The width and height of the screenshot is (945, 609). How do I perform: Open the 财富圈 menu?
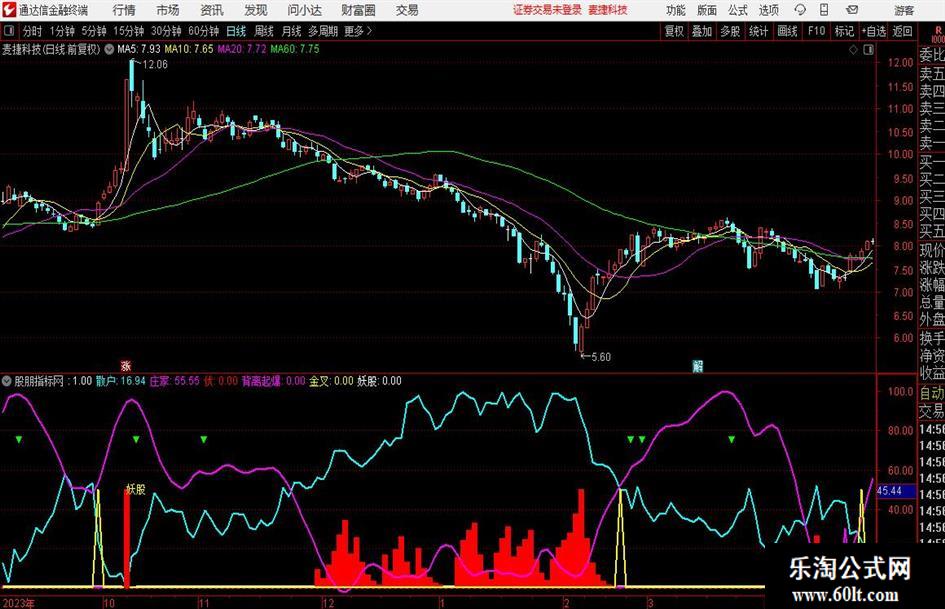(358, 10)
